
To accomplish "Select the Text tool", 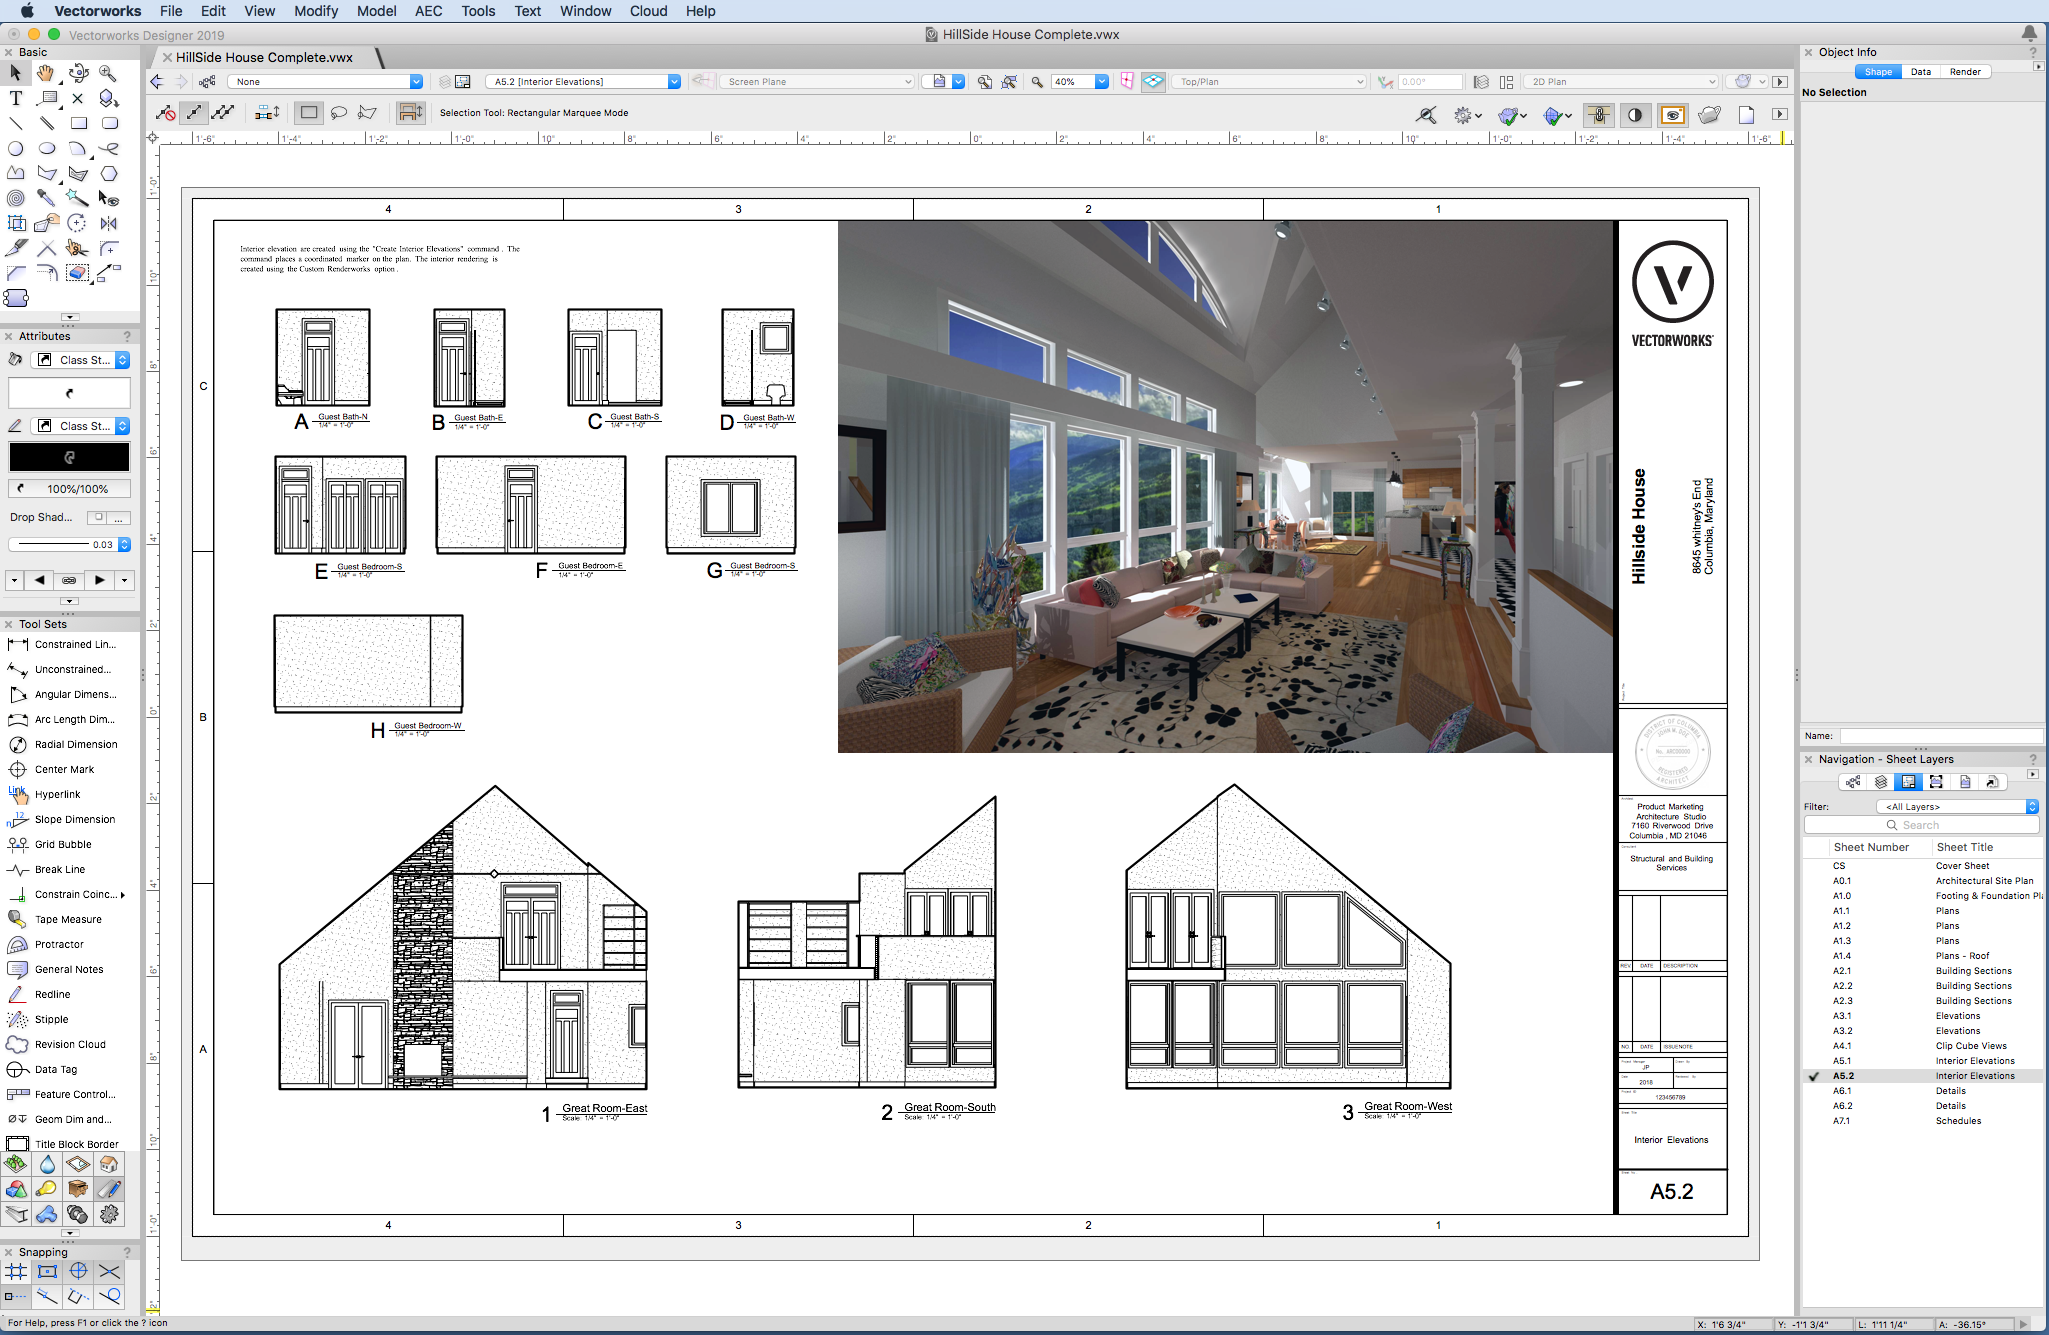I will coord(15,98).
